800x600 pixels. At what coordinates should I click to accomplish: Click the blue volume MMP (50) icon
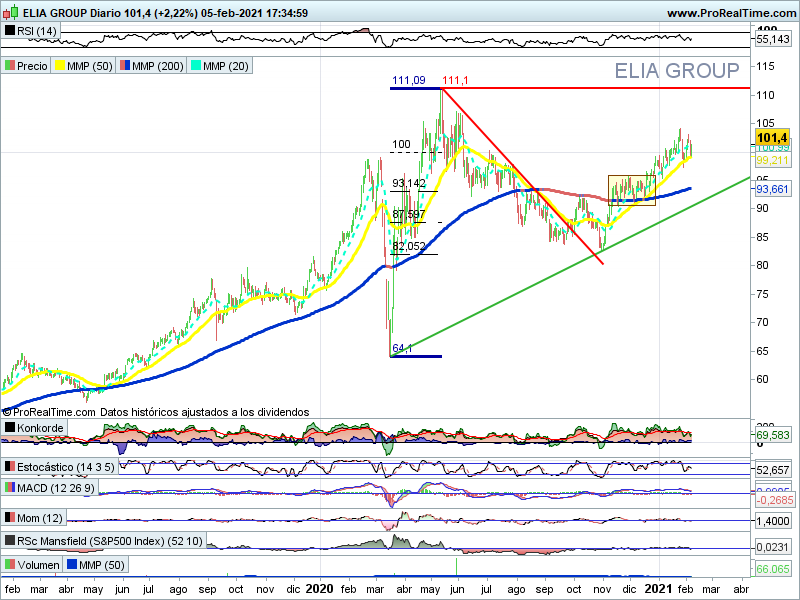(x=72, y=564)
